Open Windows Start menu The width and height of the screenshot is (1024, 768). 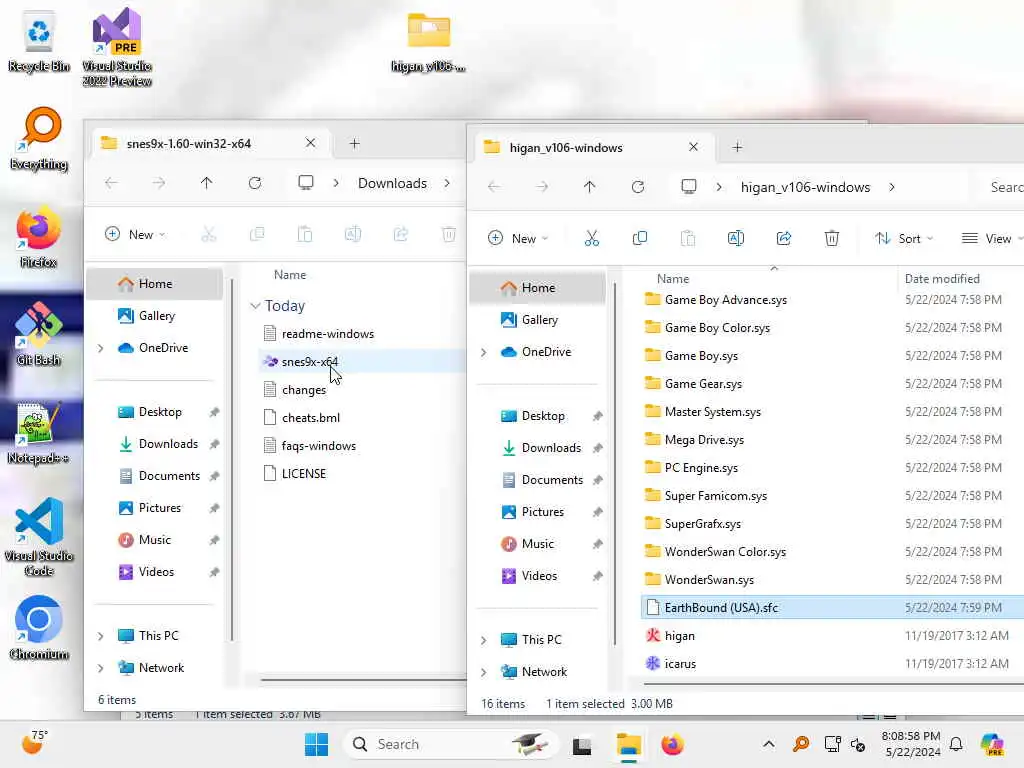[x=317, y=744]
